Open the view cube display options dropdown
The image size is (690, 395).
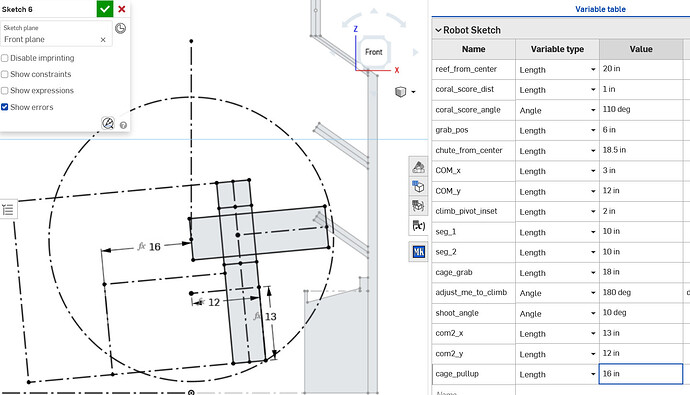(x=405, y=92)
